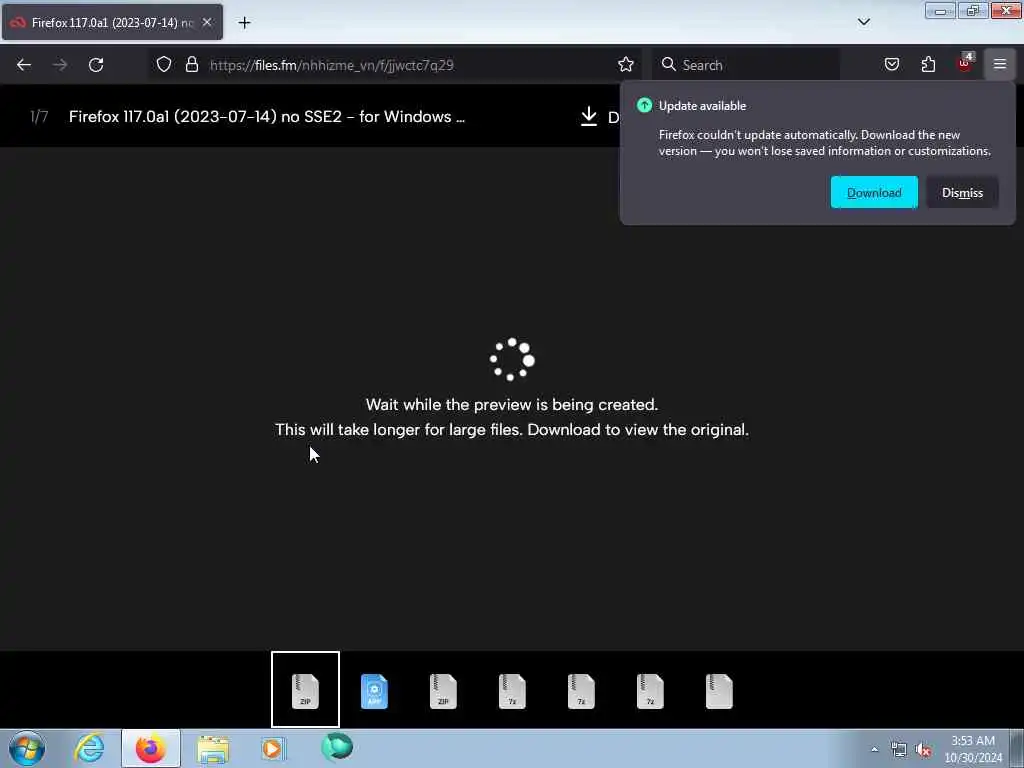1024x768 pixels.
Task: Launch Internet Explorer from taskbar
Action: (x=89, y=748)
